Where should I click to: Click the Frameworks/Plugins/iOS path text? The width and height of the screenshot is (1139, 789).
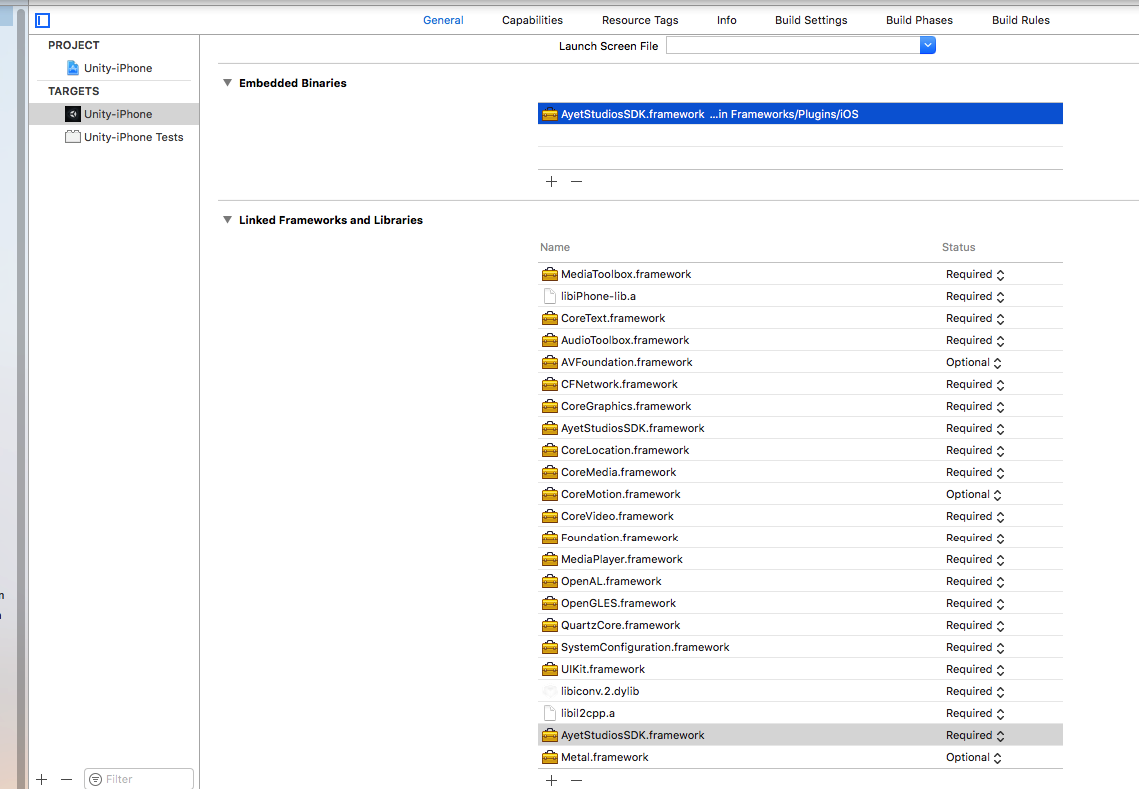pos(795,114)
